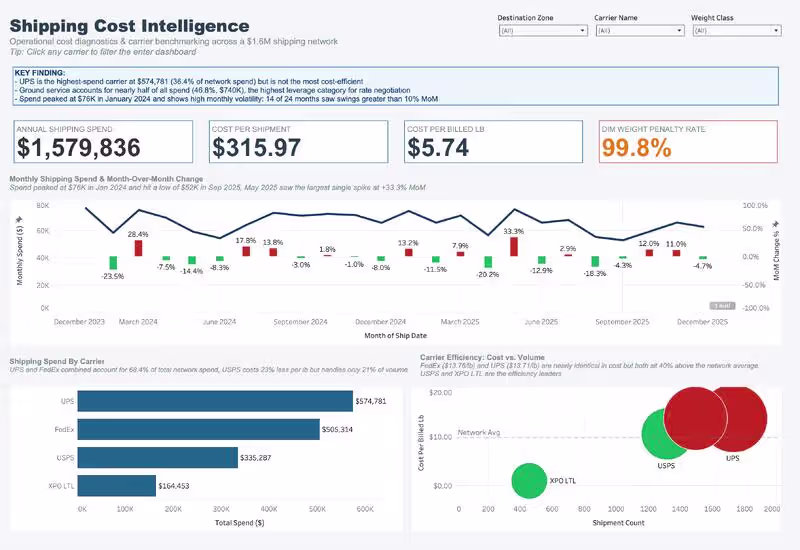
Task: Click the green -20.2% MoM bar
Action: click(488, 262)
